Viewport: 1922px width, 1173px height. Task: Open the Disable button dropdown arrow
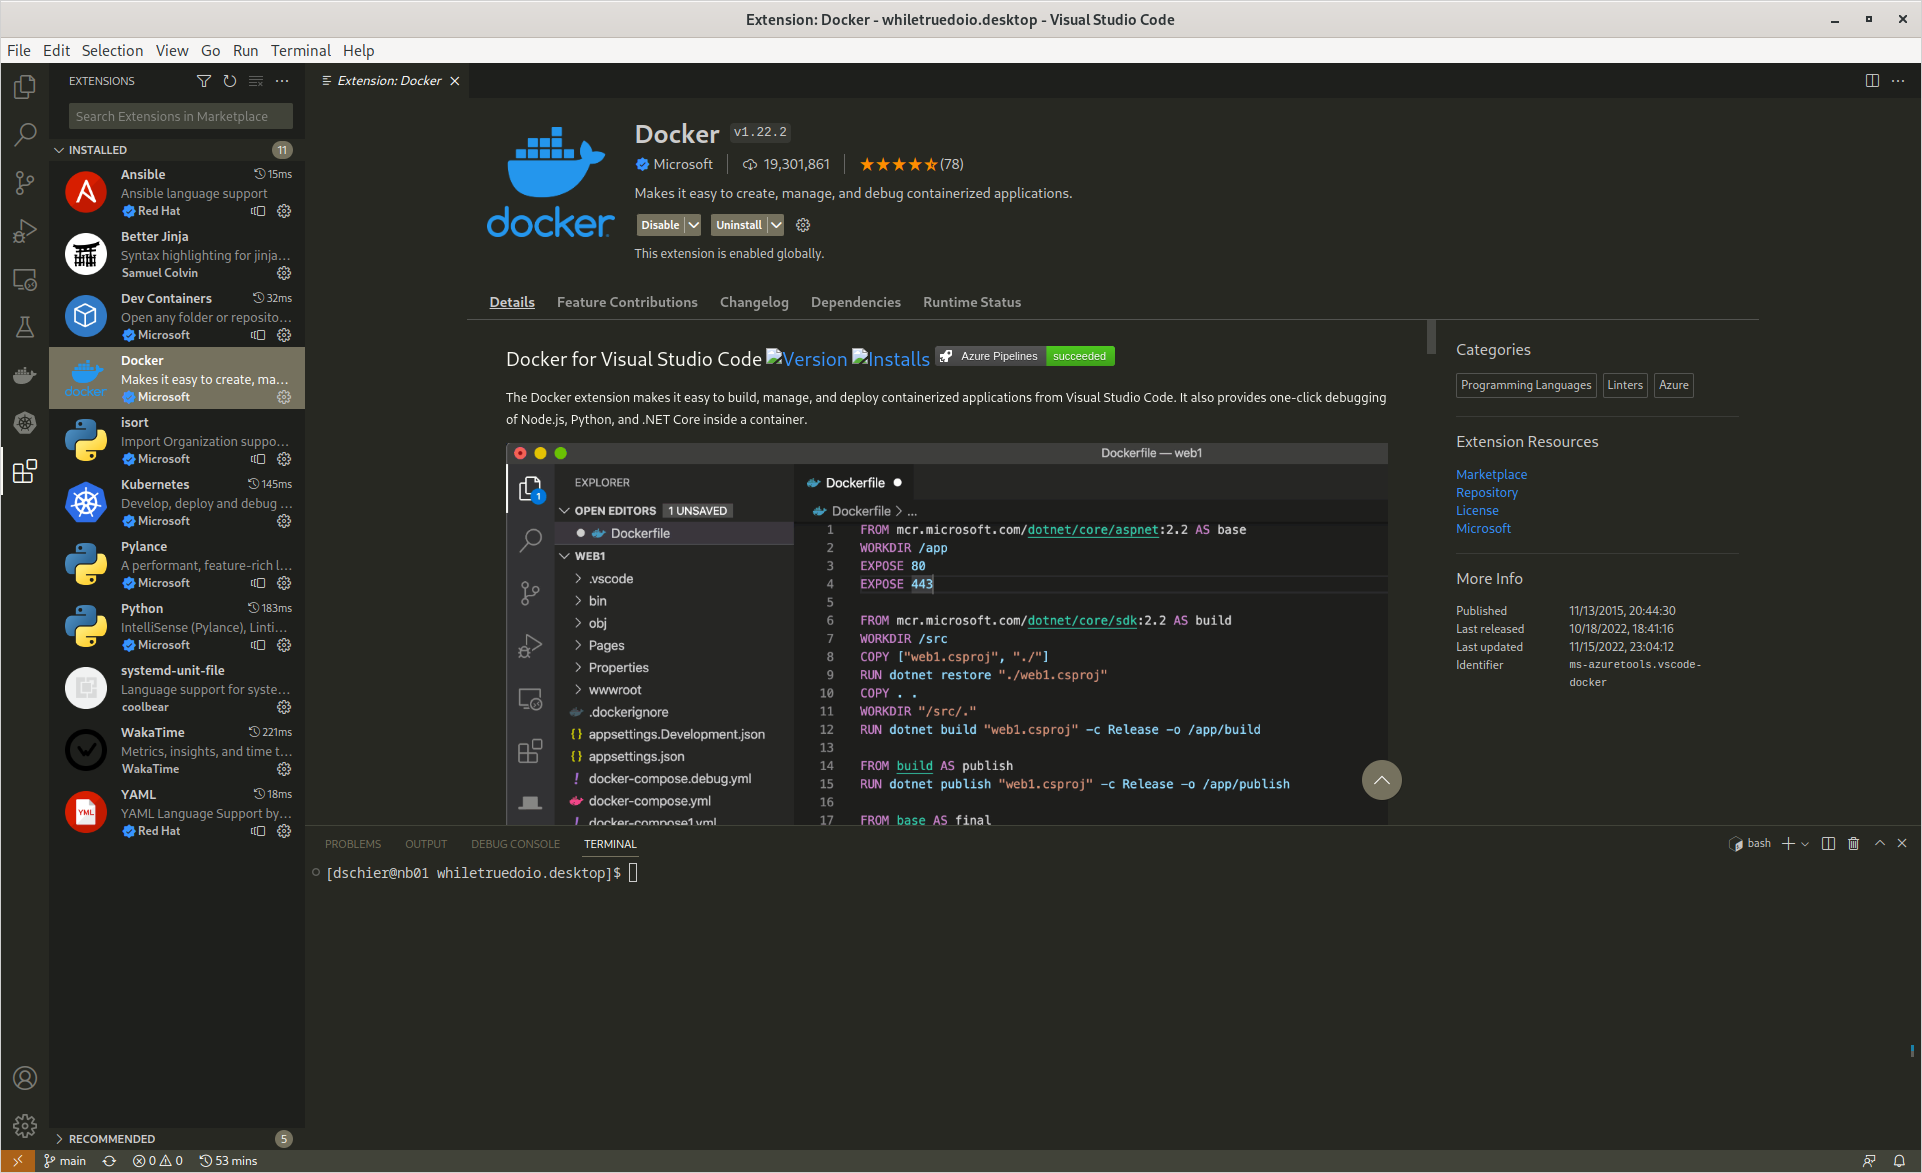pyautogui.click(x=693, y=225)
